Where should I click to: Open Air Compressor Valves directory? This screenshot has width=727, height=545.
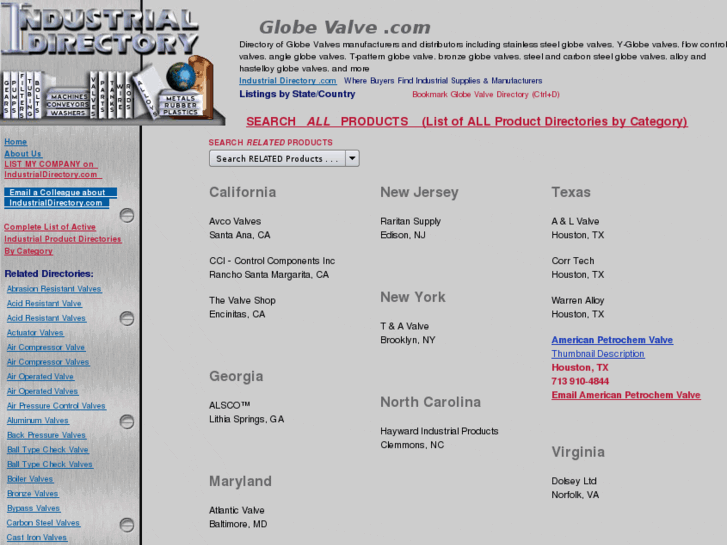coord(48,362)
